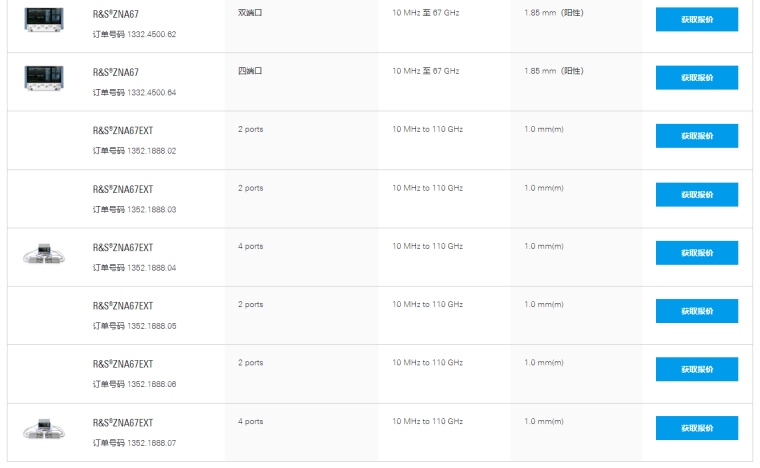
Task: Select ZNA67EXT name above order 1352.1888.03
Action: [122, 189]
